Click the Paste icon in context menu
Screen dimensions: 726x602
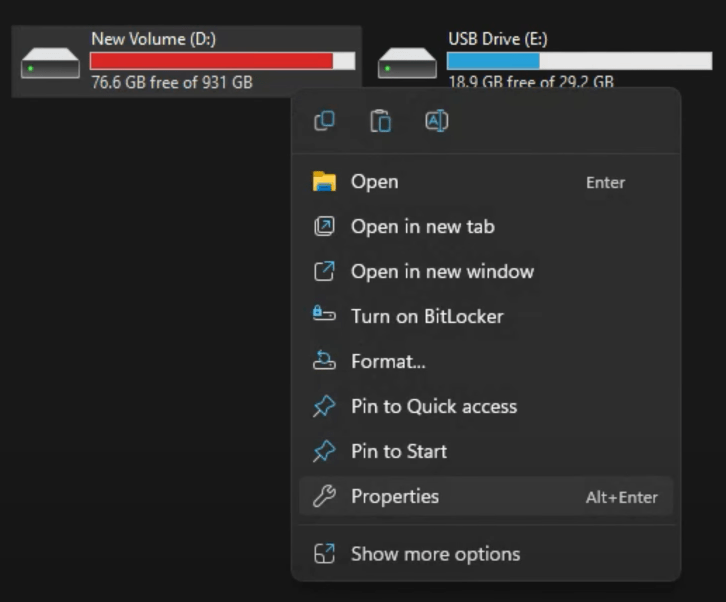click(380, 121)
